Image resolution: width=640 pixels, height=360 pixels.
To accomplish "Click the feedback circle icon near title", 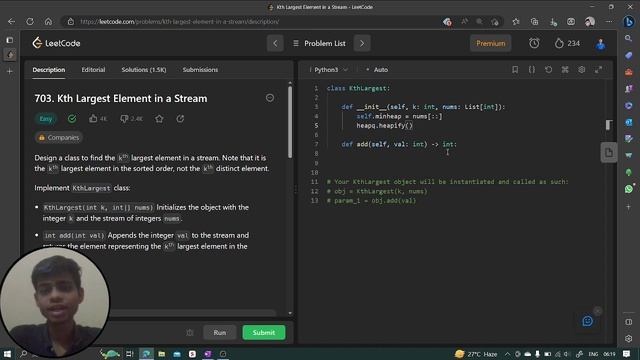I will 270,98.
